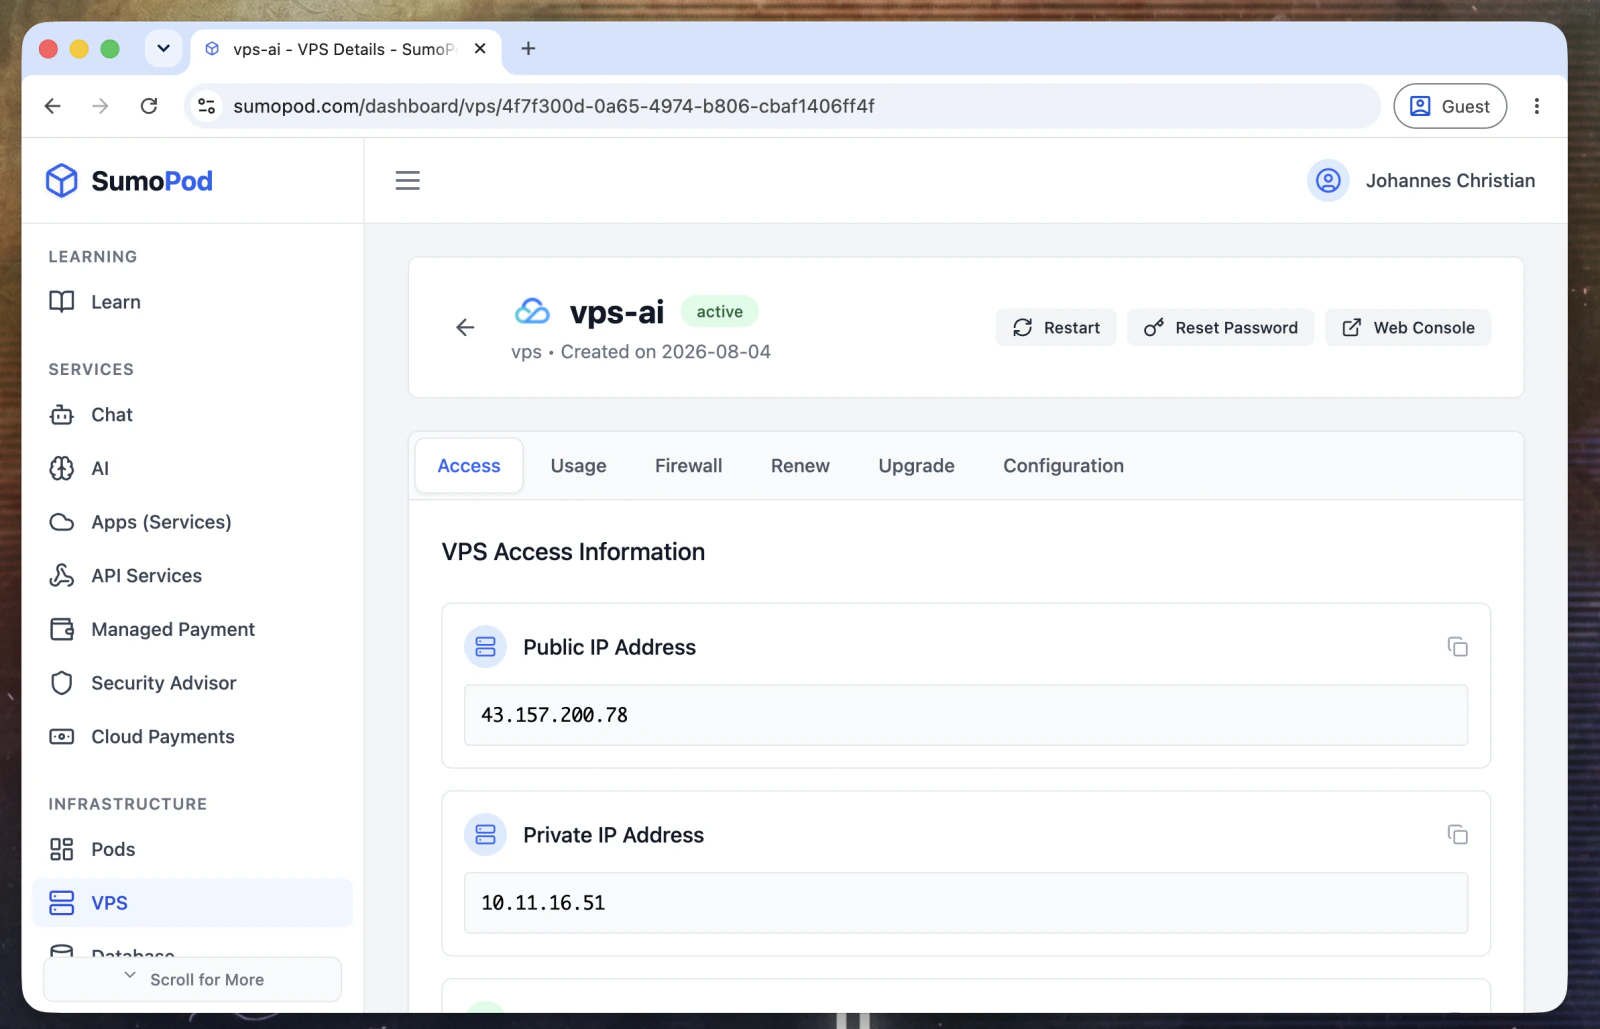The image size is (1600, 1029).
Task: Click the public IP 43.157.200.78 field
Action: click(x=966, y=715)
